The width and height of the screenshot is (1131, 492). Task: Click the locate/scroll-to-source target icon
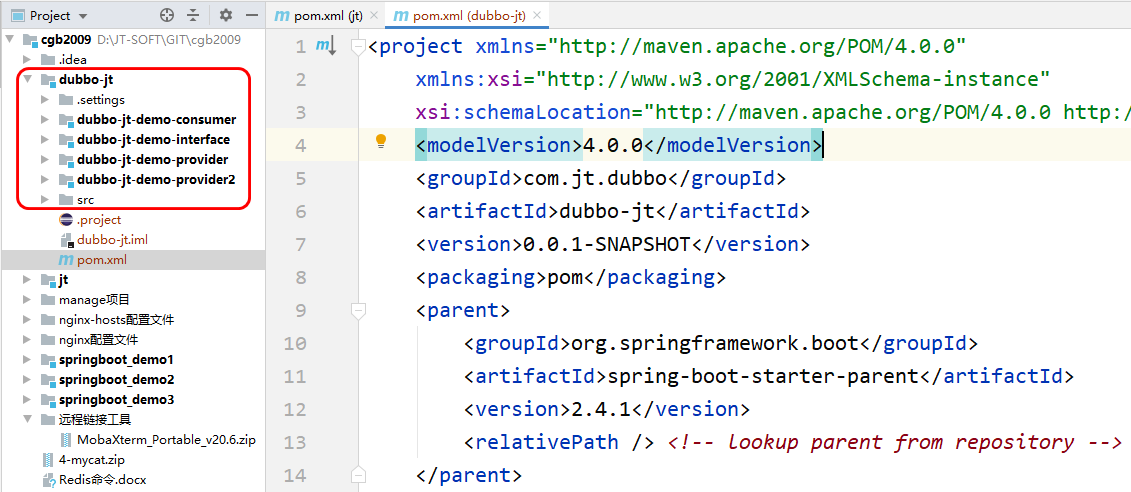167,15
